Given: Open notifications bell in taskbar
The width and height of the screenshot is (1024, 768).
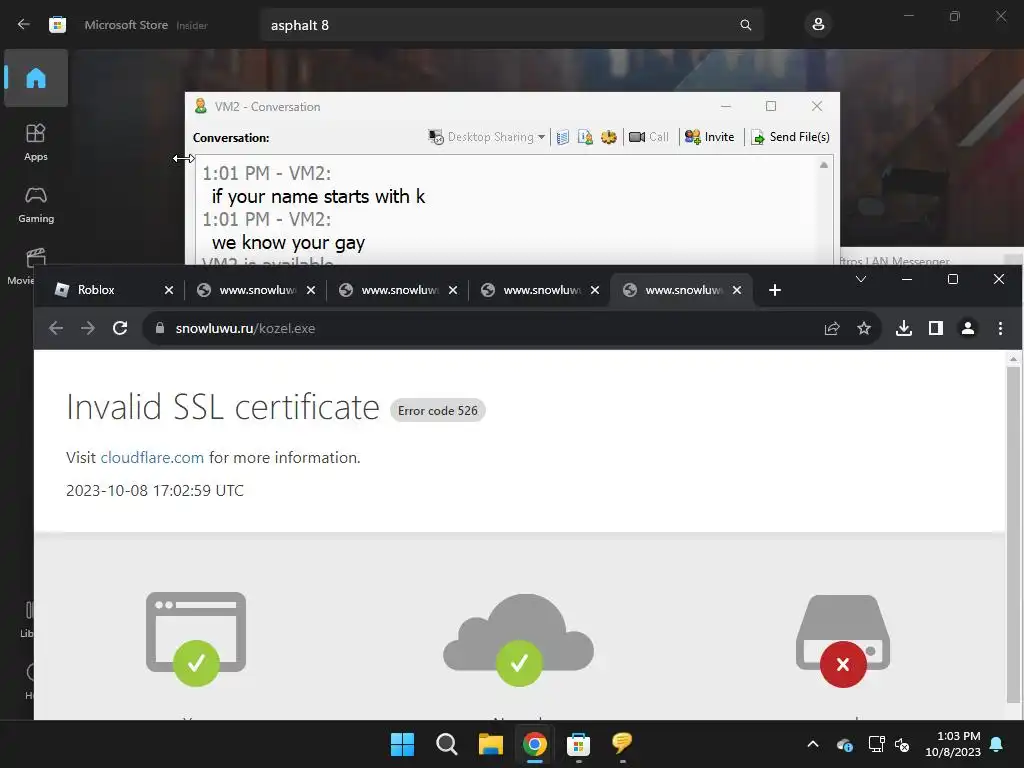Looking at the screenshot, I should click(x=997, y=744).
